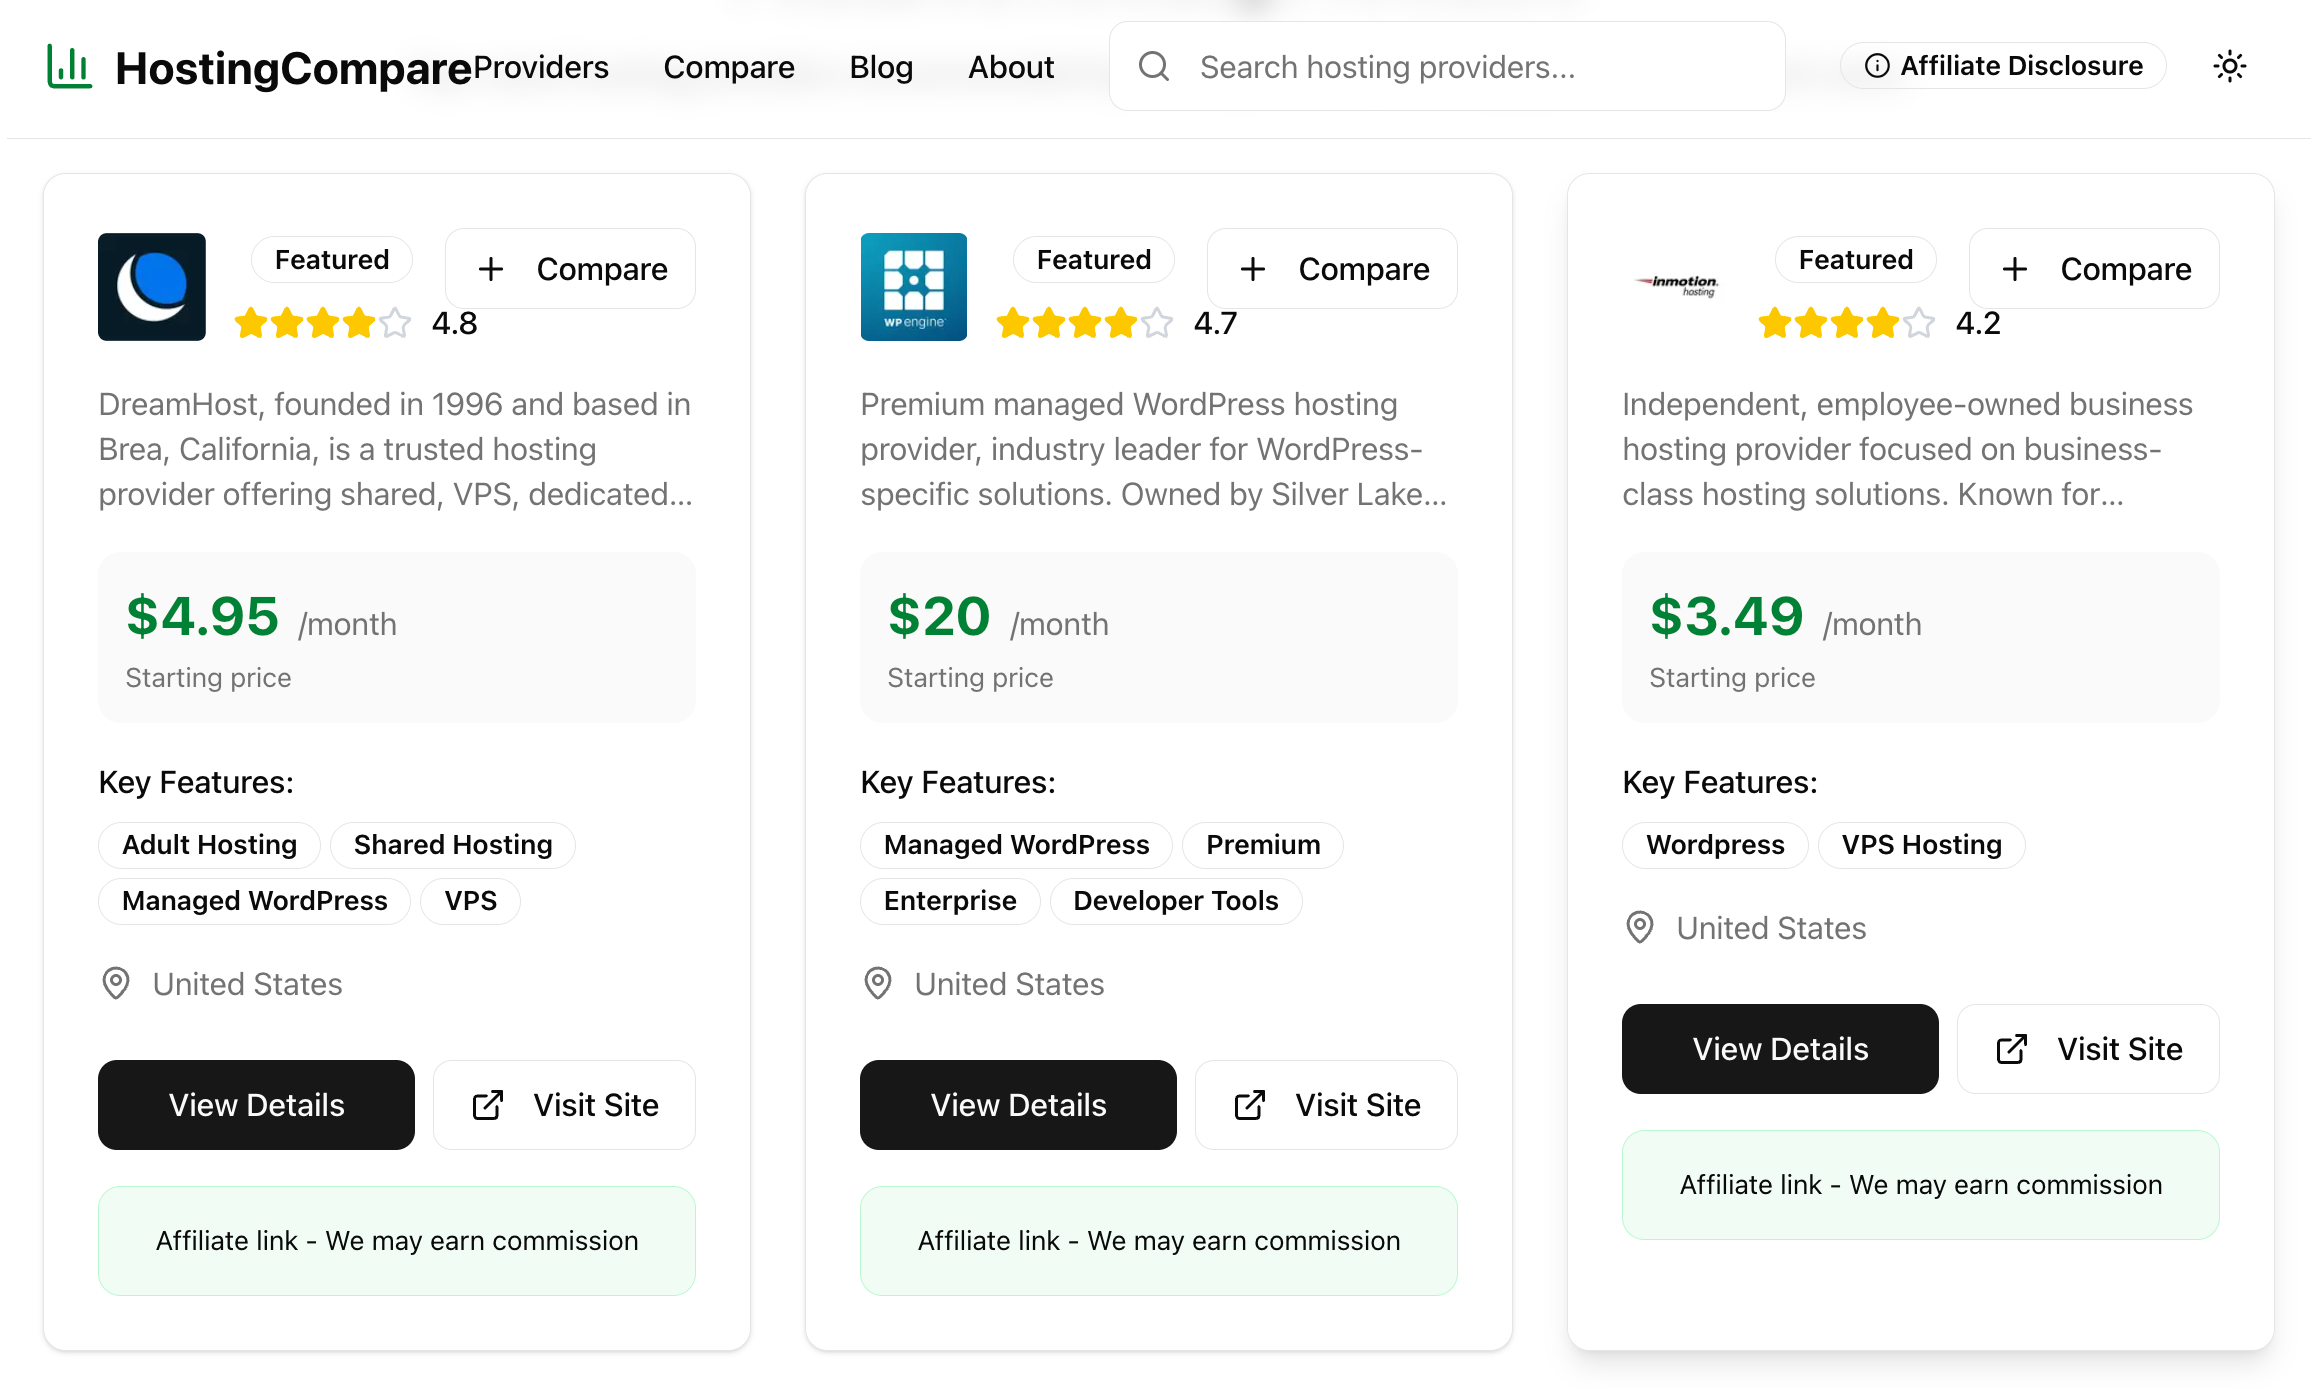Viewport: 2312px width, 1388px height.
Task: Open the Compare nav menu item
Action: (728, 67)
